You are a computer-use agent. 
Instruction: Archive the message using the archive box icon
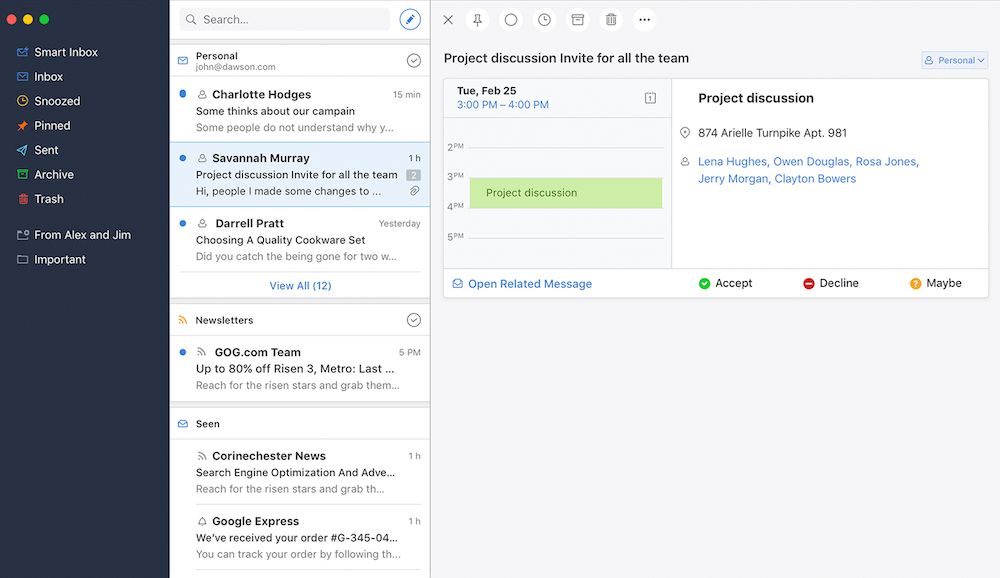click(x=577, y=20)
